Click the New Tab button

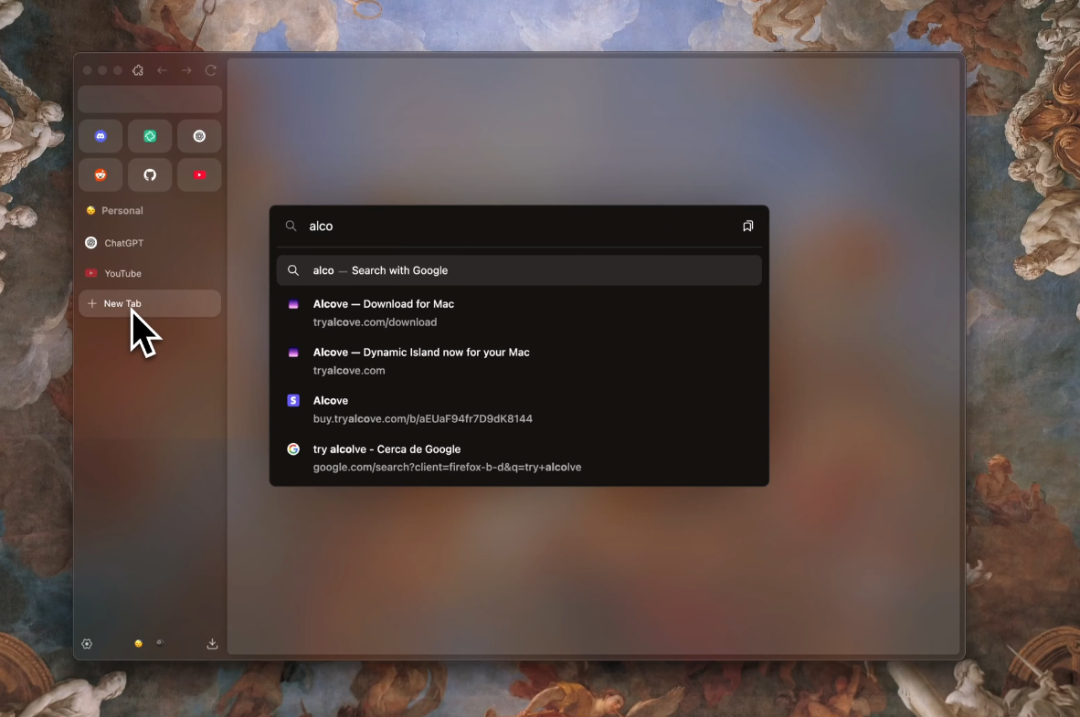pos(149,304)
